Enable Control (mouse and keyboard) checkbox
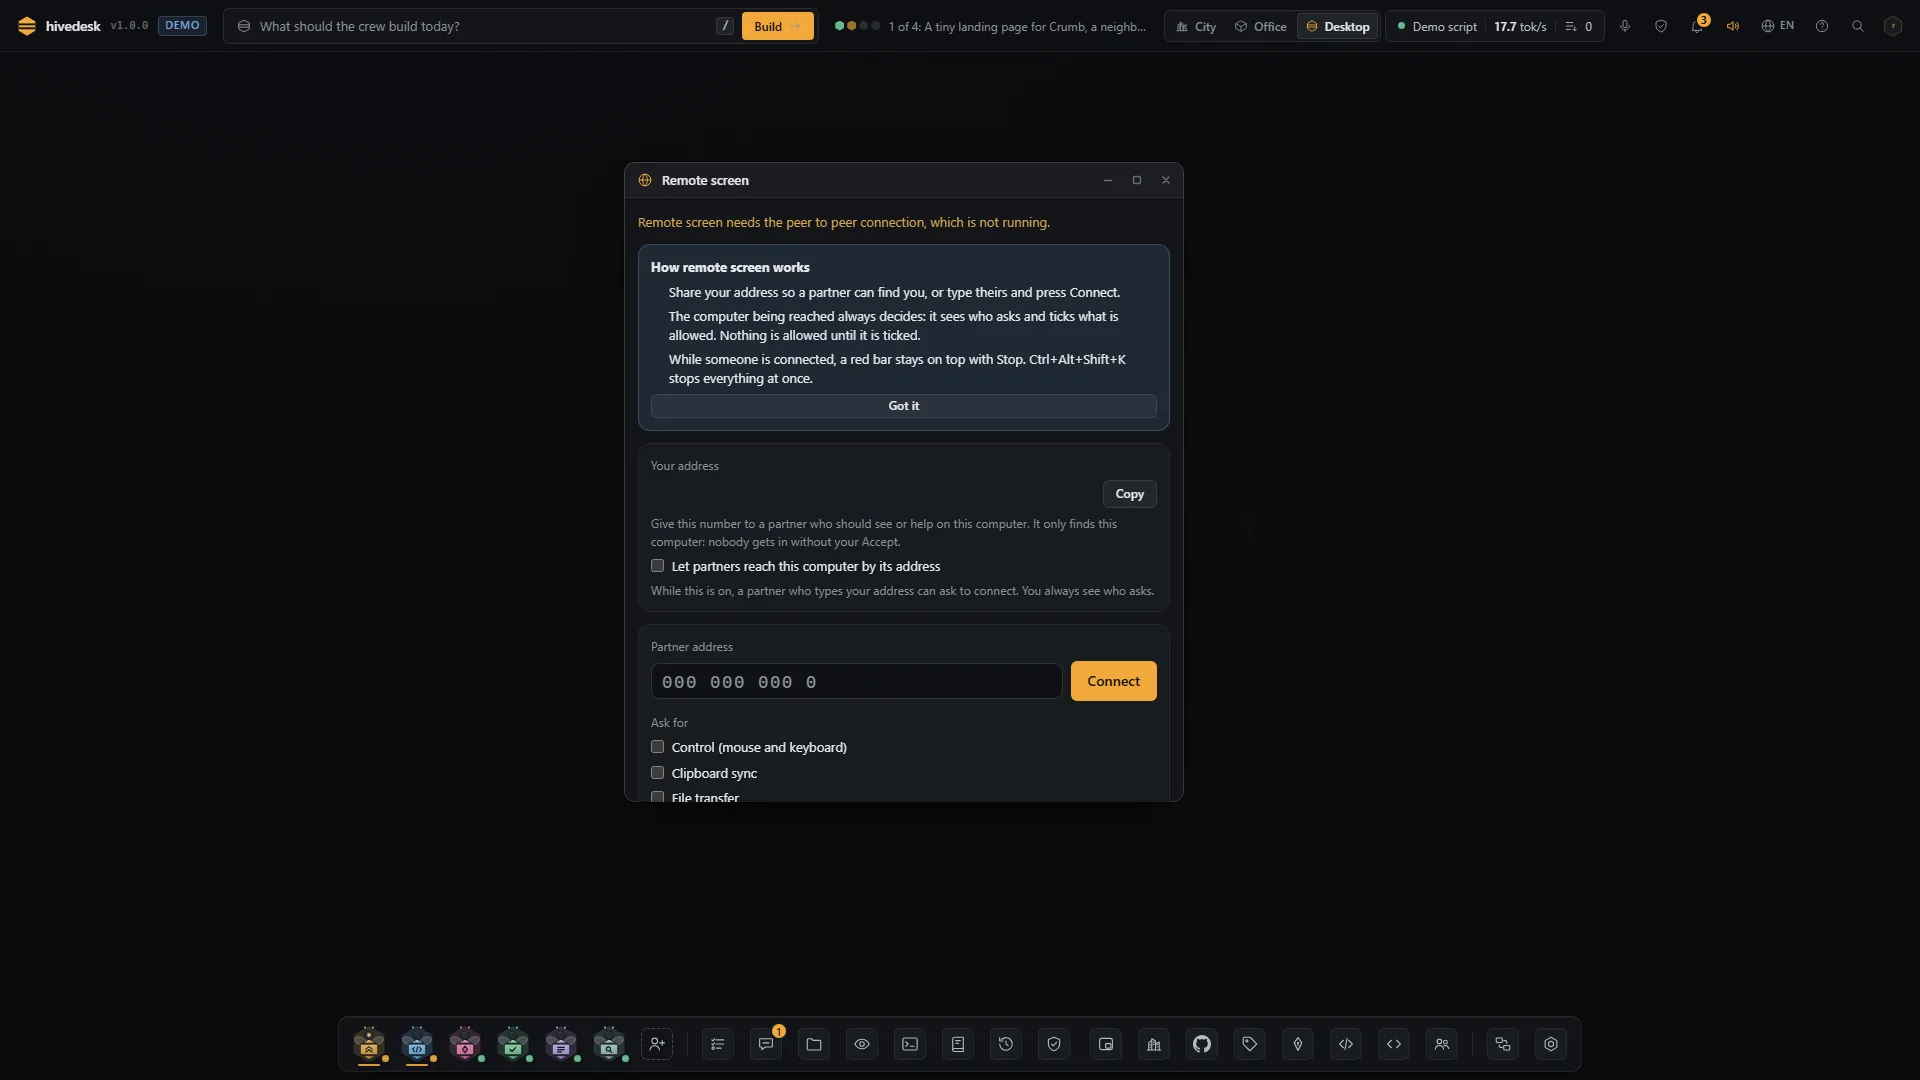 [657, 747]
